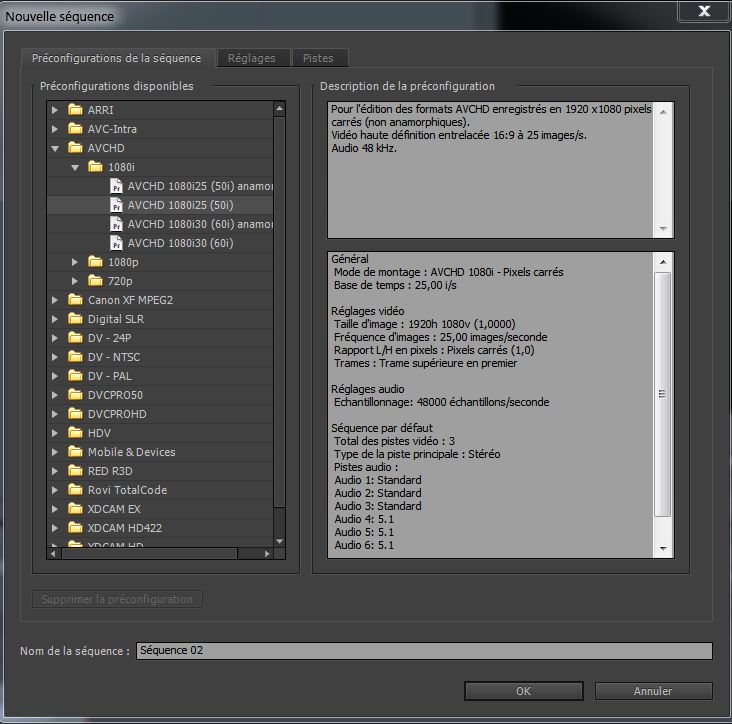Switch to the Pistes tab
This screenshot has width=732, height=724.
318,58
